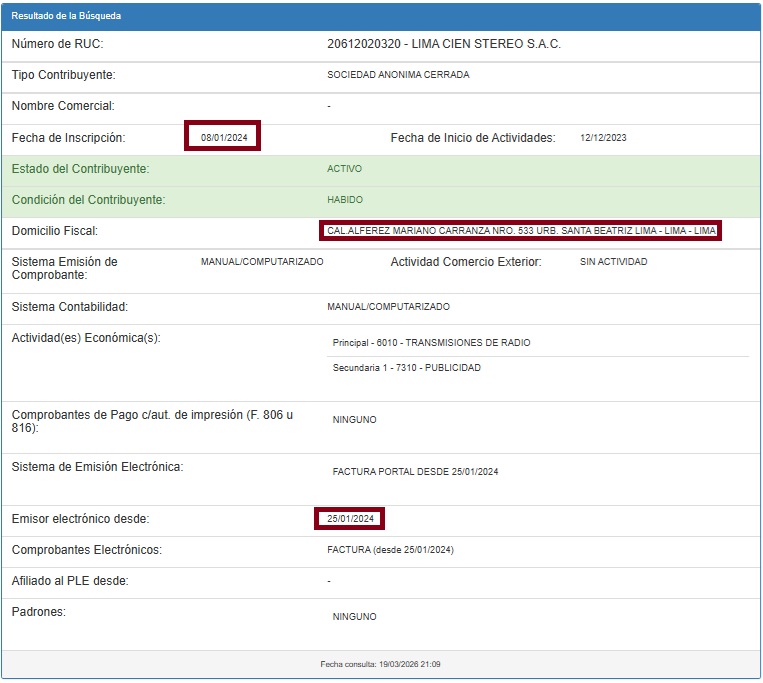Select the 'SOCIEDAD ANONIMA CERRADA' value

[398, 75]
